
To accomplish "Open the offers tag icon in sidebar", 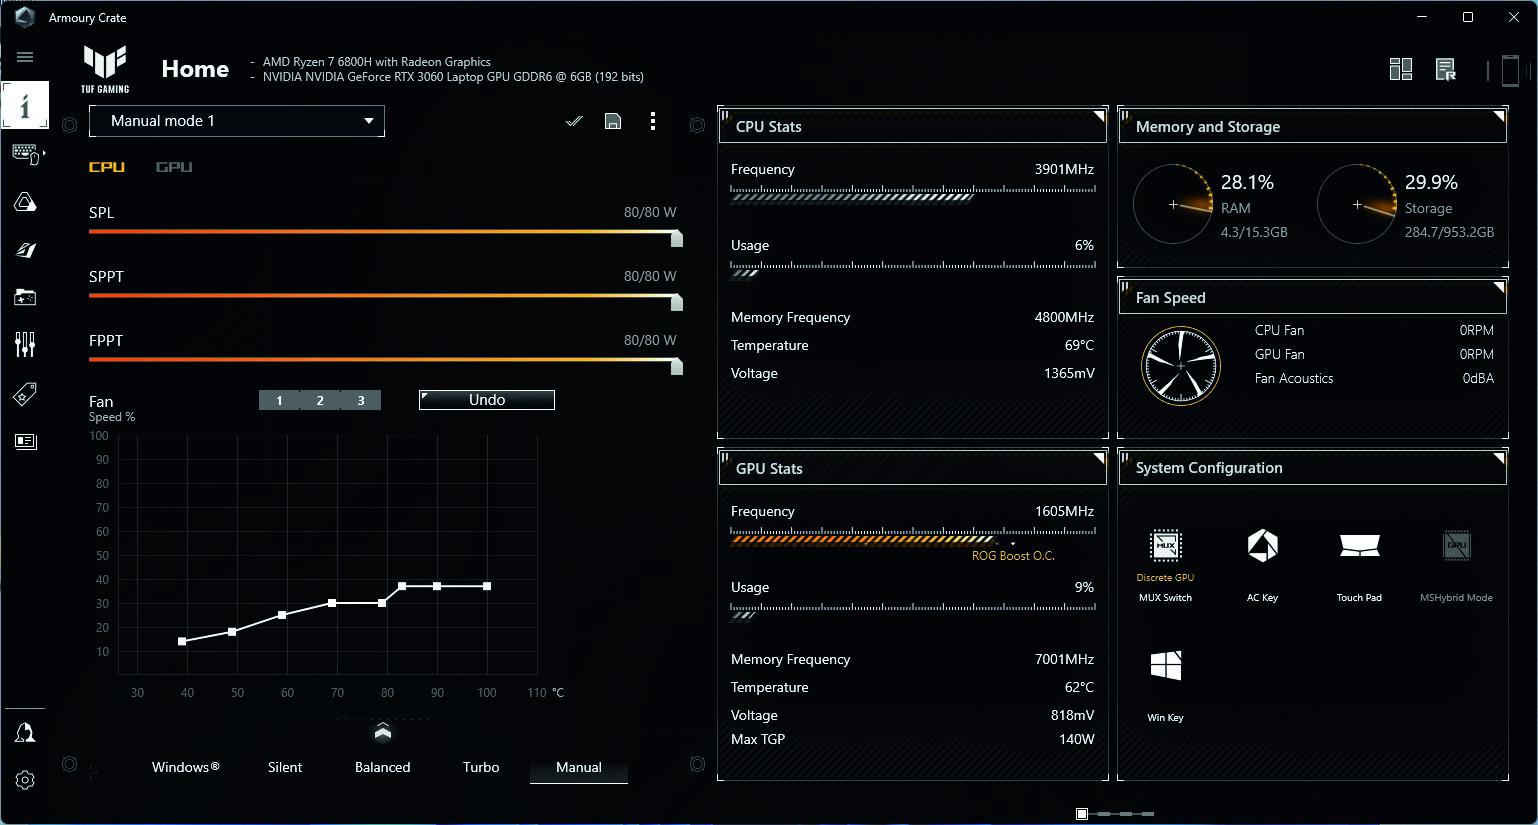I will [25, 392].
